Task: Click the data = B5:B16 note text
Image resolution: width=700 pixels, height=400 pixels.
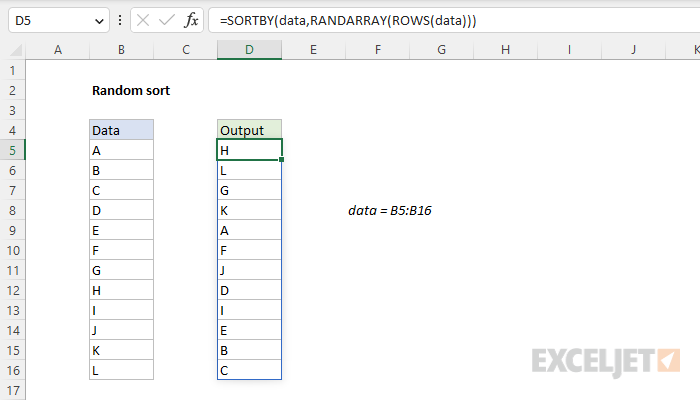Action: click(390, 210)
